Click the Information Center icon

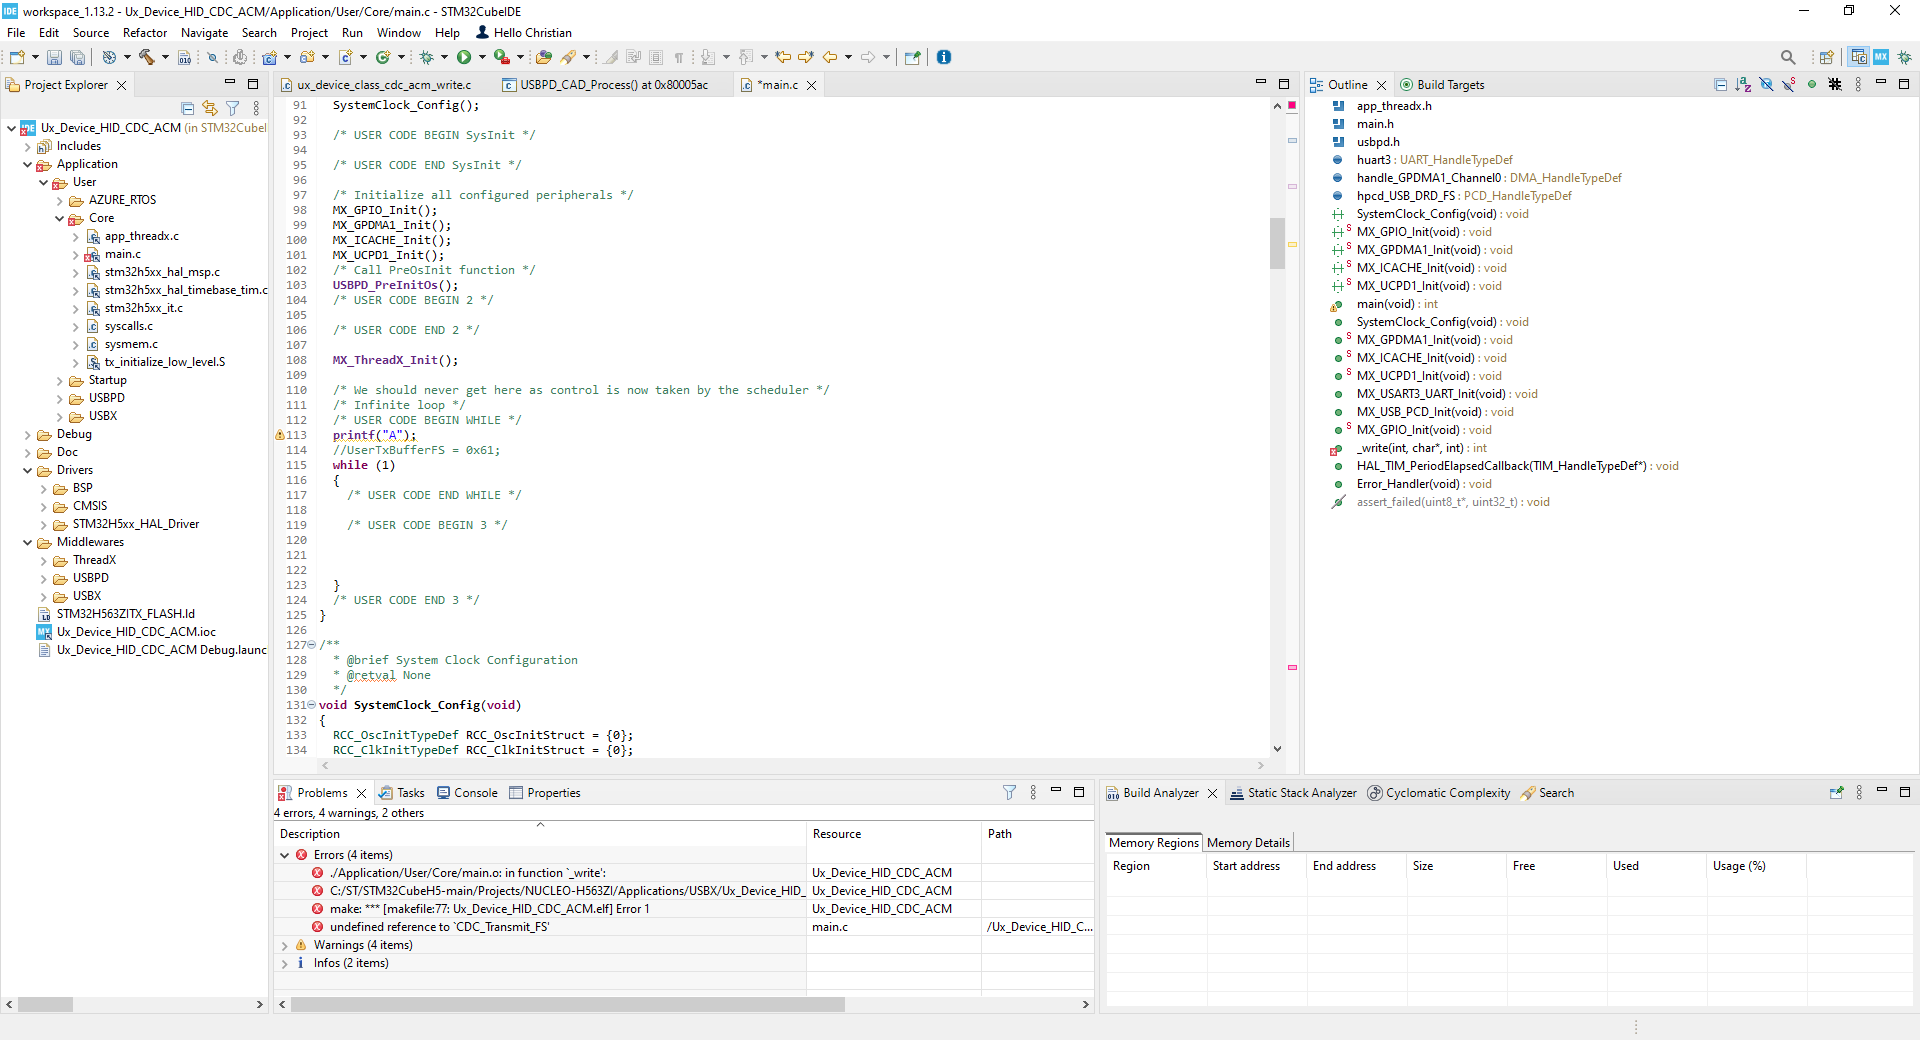pos(943,57)
